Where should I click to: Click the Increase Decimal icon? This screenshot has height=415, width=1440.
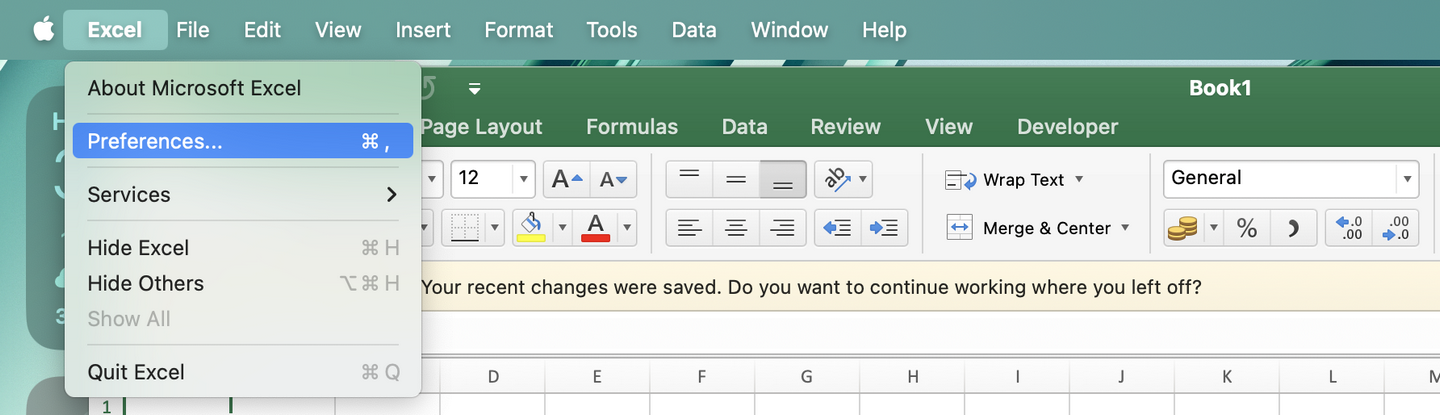(x=1349, y=228)
